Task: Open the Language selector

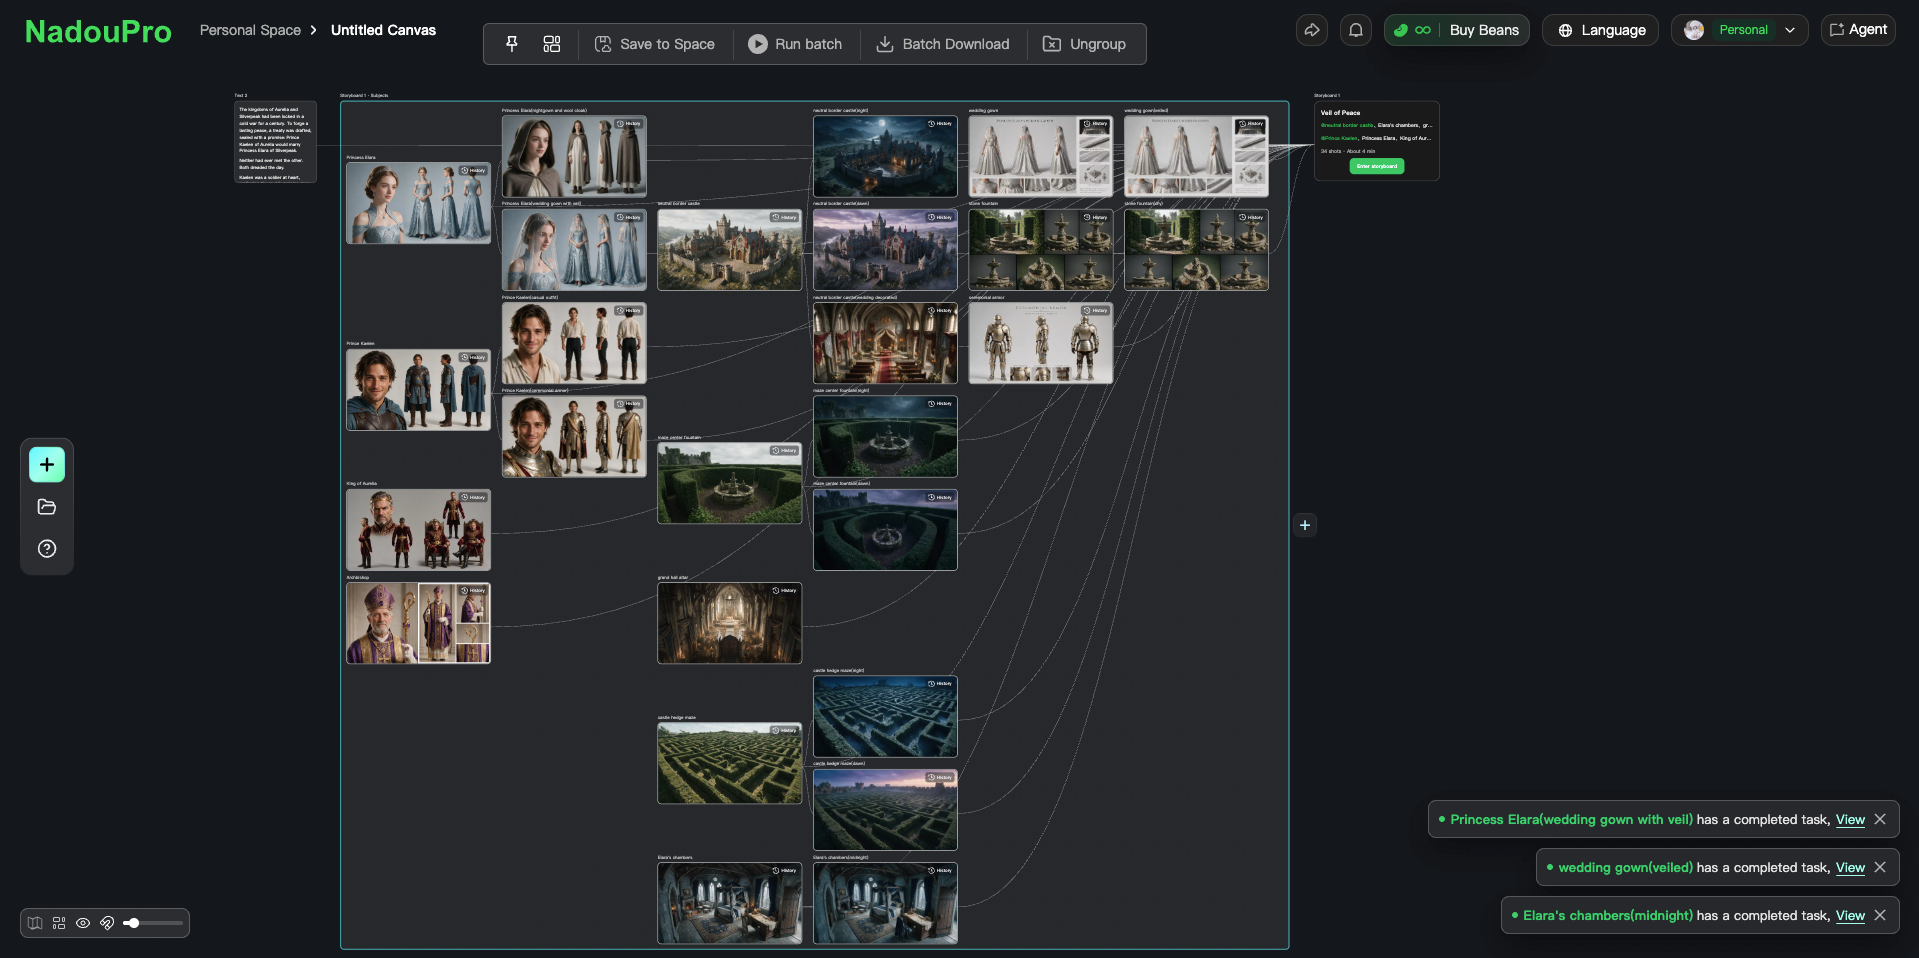Action: [1601, 30]
